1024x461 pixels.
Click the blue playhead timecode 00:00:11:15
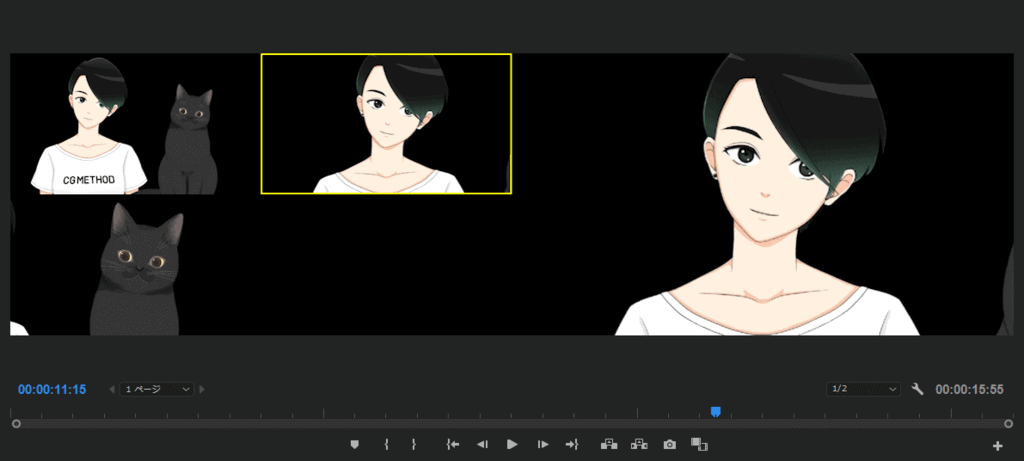click(52, 389)
